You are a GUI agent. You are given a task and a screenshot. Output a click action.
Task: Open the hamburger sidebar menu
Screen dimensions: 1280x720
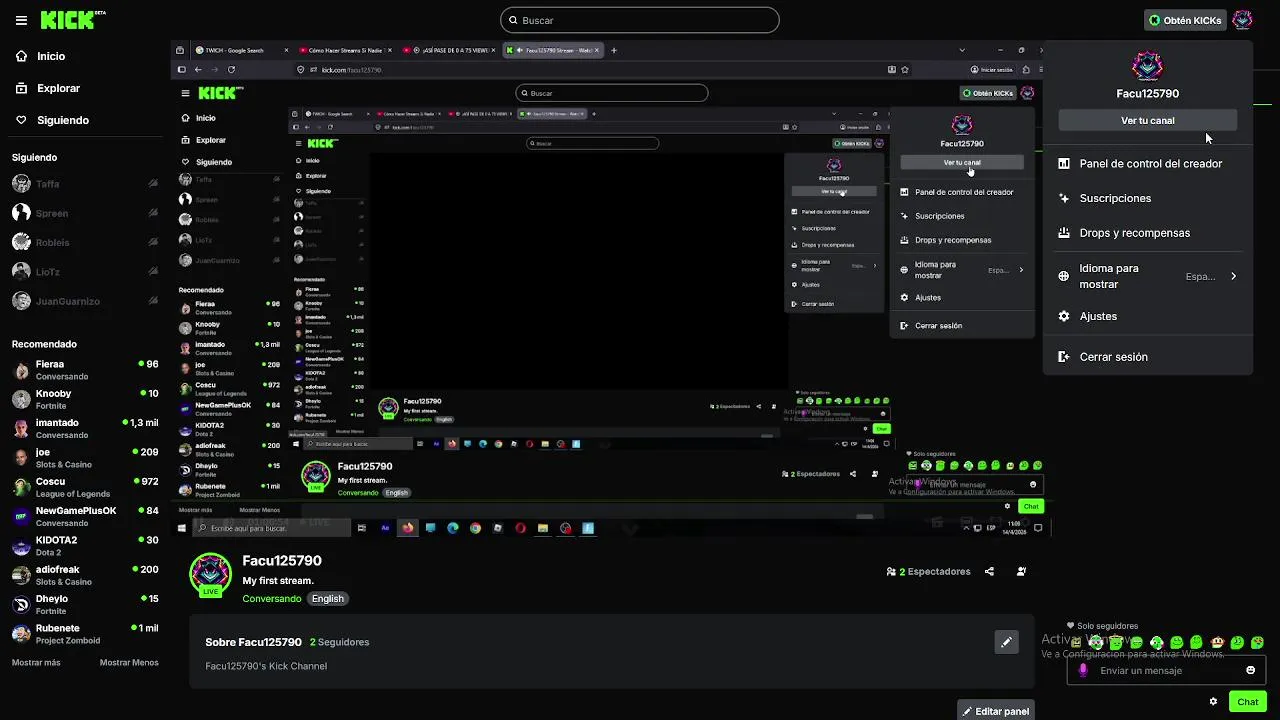tap(21, 20)
